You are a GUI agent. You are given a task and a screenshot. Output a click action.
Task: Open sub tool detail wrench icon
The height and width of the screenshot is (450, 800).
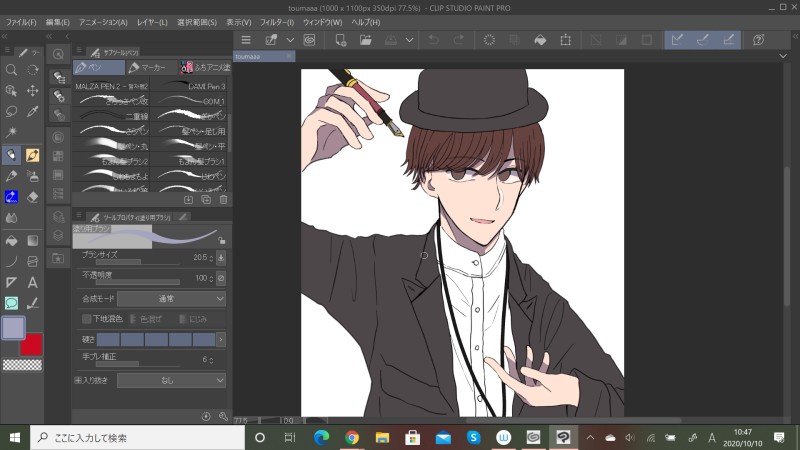(x=223, y=416)
